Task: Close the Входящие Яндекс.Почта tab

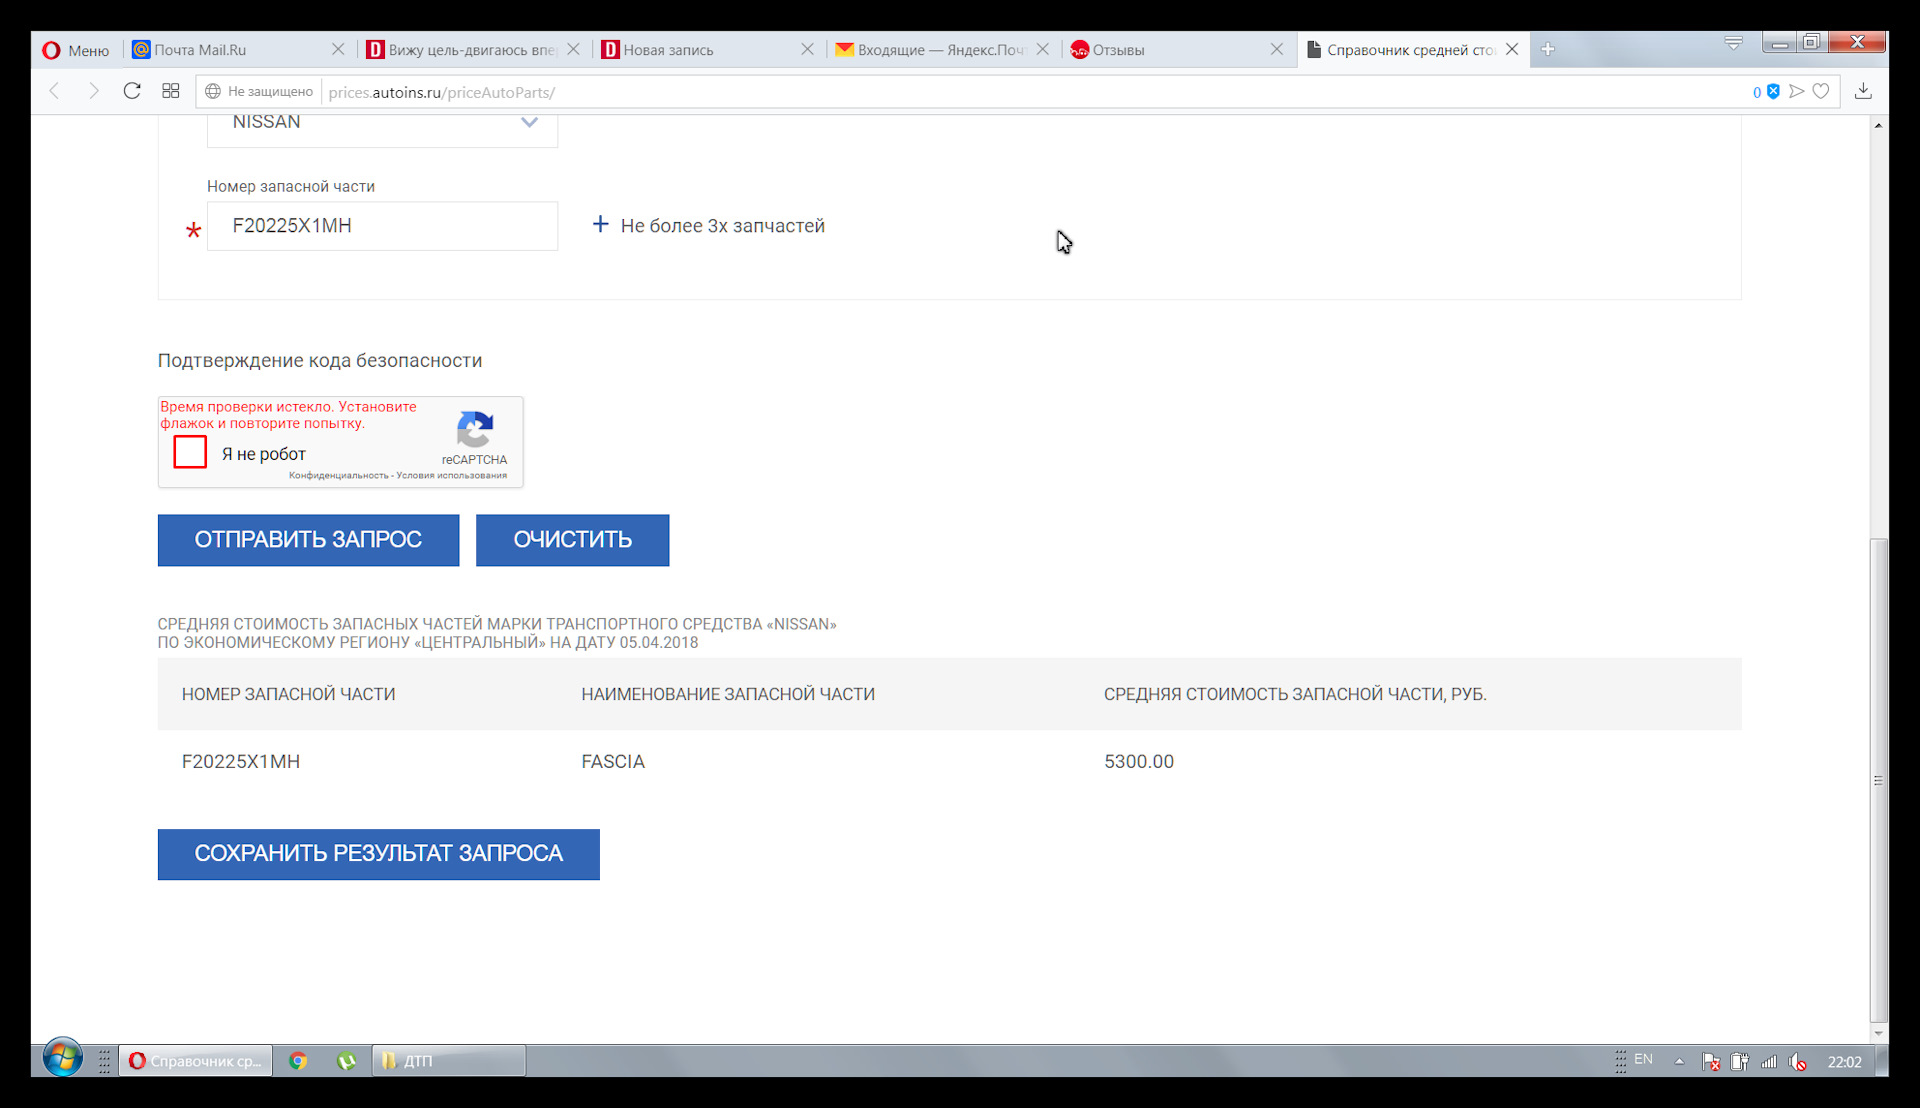Action: [x=1042, y=49]
